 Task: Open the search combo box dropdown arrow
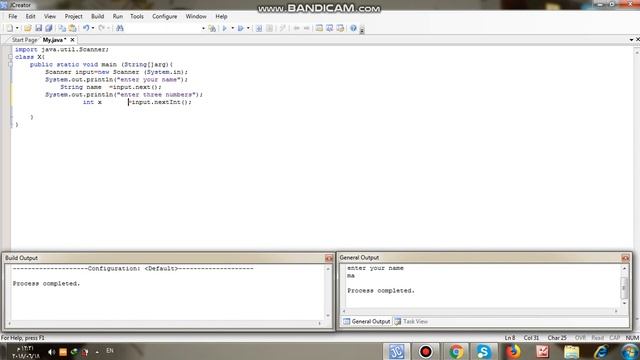203,29
